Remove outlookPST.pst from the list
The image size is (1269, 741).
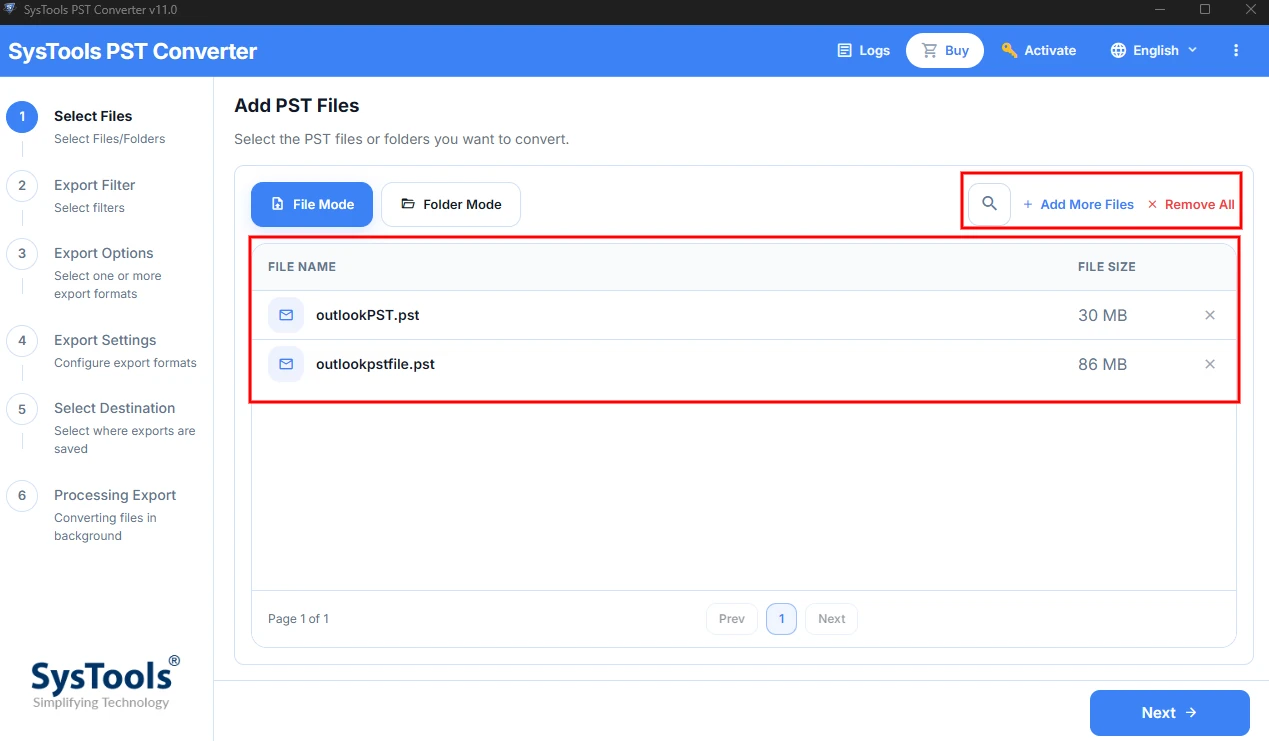(1210, 315)
